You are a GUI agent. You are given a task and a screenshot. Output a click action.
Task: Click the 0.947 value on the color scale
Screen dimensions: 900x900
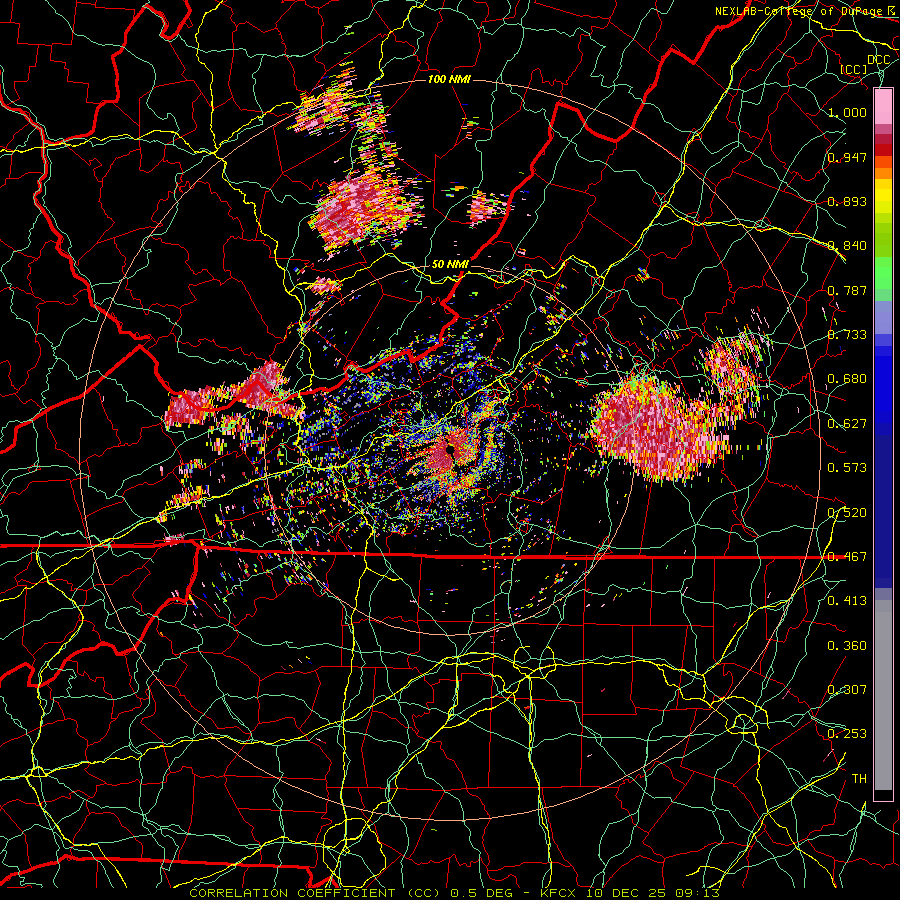pos(847,157)
